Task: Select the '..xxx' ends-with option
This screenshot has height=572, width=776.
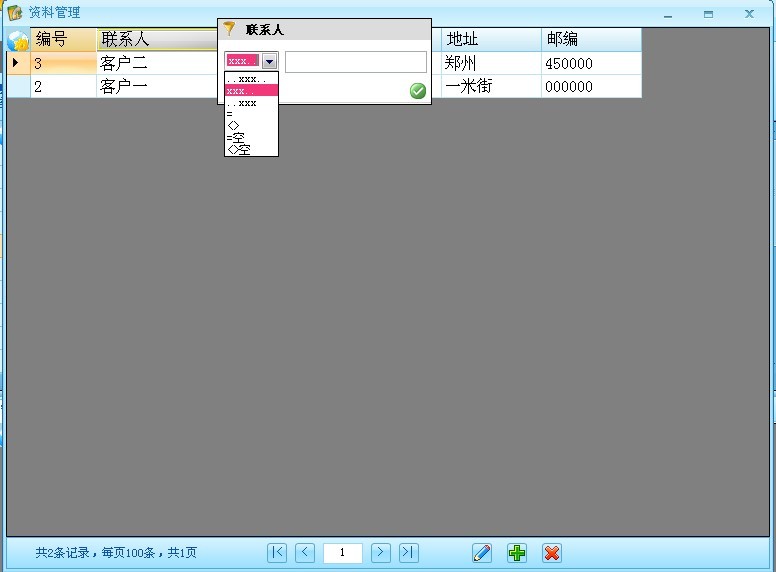Action: pyautogui.click(x=251, y=103)
